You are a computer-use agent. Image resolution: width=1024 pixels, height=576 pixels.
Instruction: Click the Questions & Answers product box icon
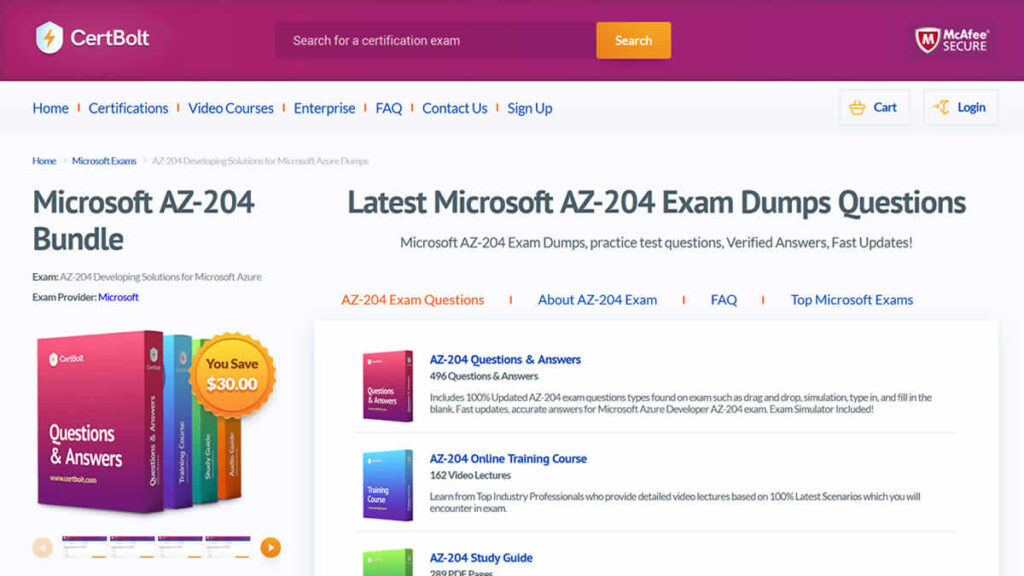388,386
